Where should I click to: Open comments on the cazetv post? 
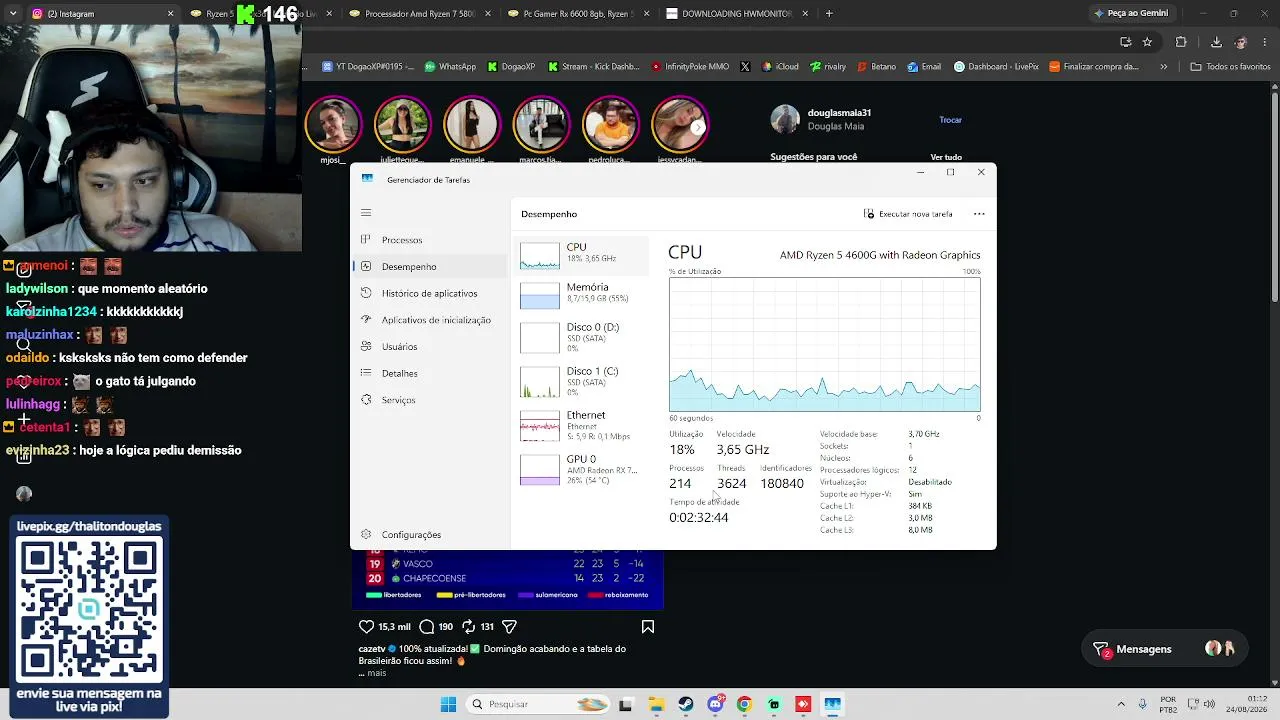427,627
